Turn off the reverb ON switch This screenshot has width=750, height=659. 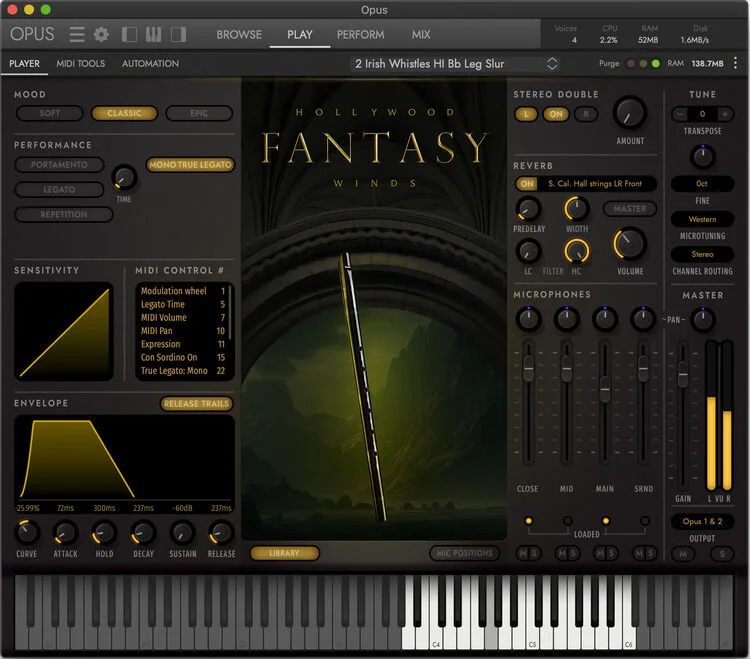click(x=527, y=184)
